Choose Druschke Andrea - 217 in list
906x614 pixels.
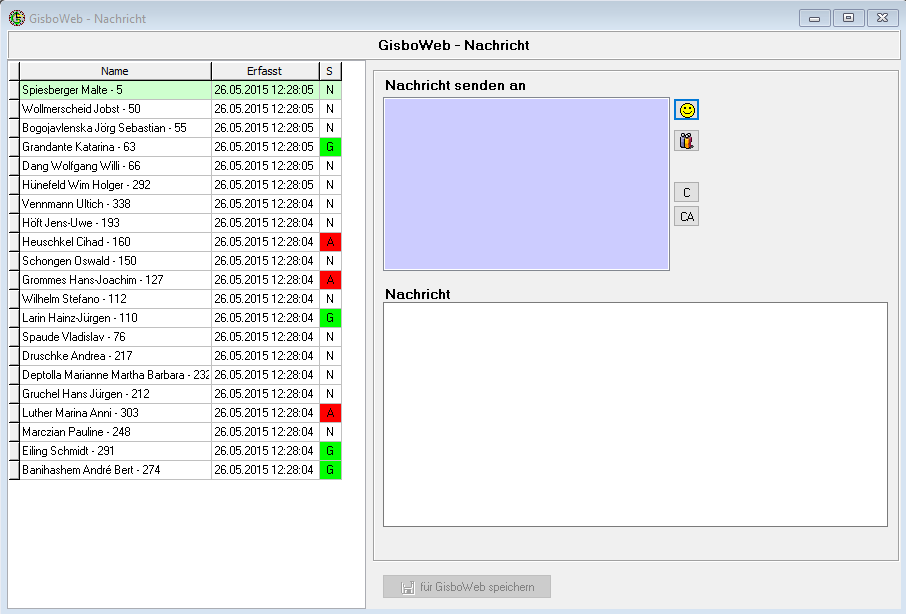tap(115, 356)
